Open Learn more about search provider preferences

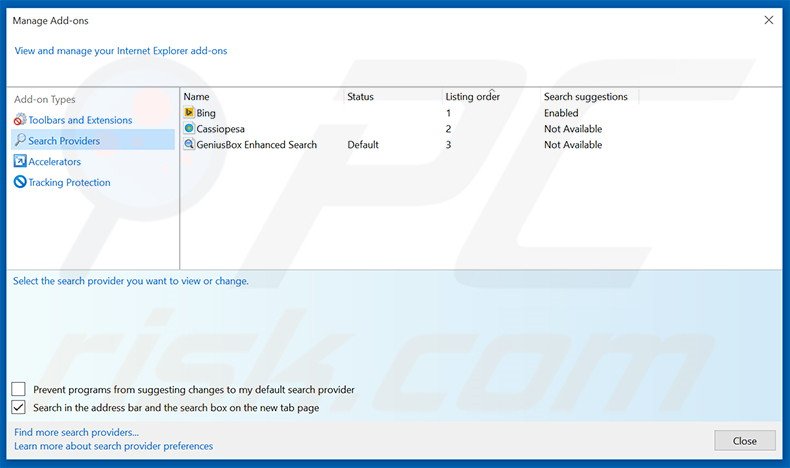(113, 446)
